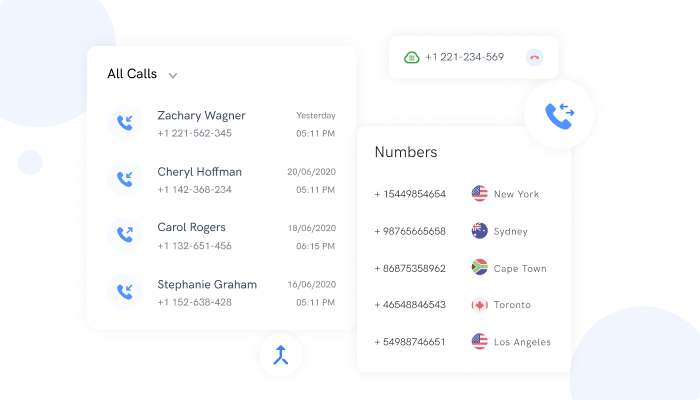The image size is (700, 400).
Task: Click the Canadian flag for Toronto
Action: tap(480, 305)
